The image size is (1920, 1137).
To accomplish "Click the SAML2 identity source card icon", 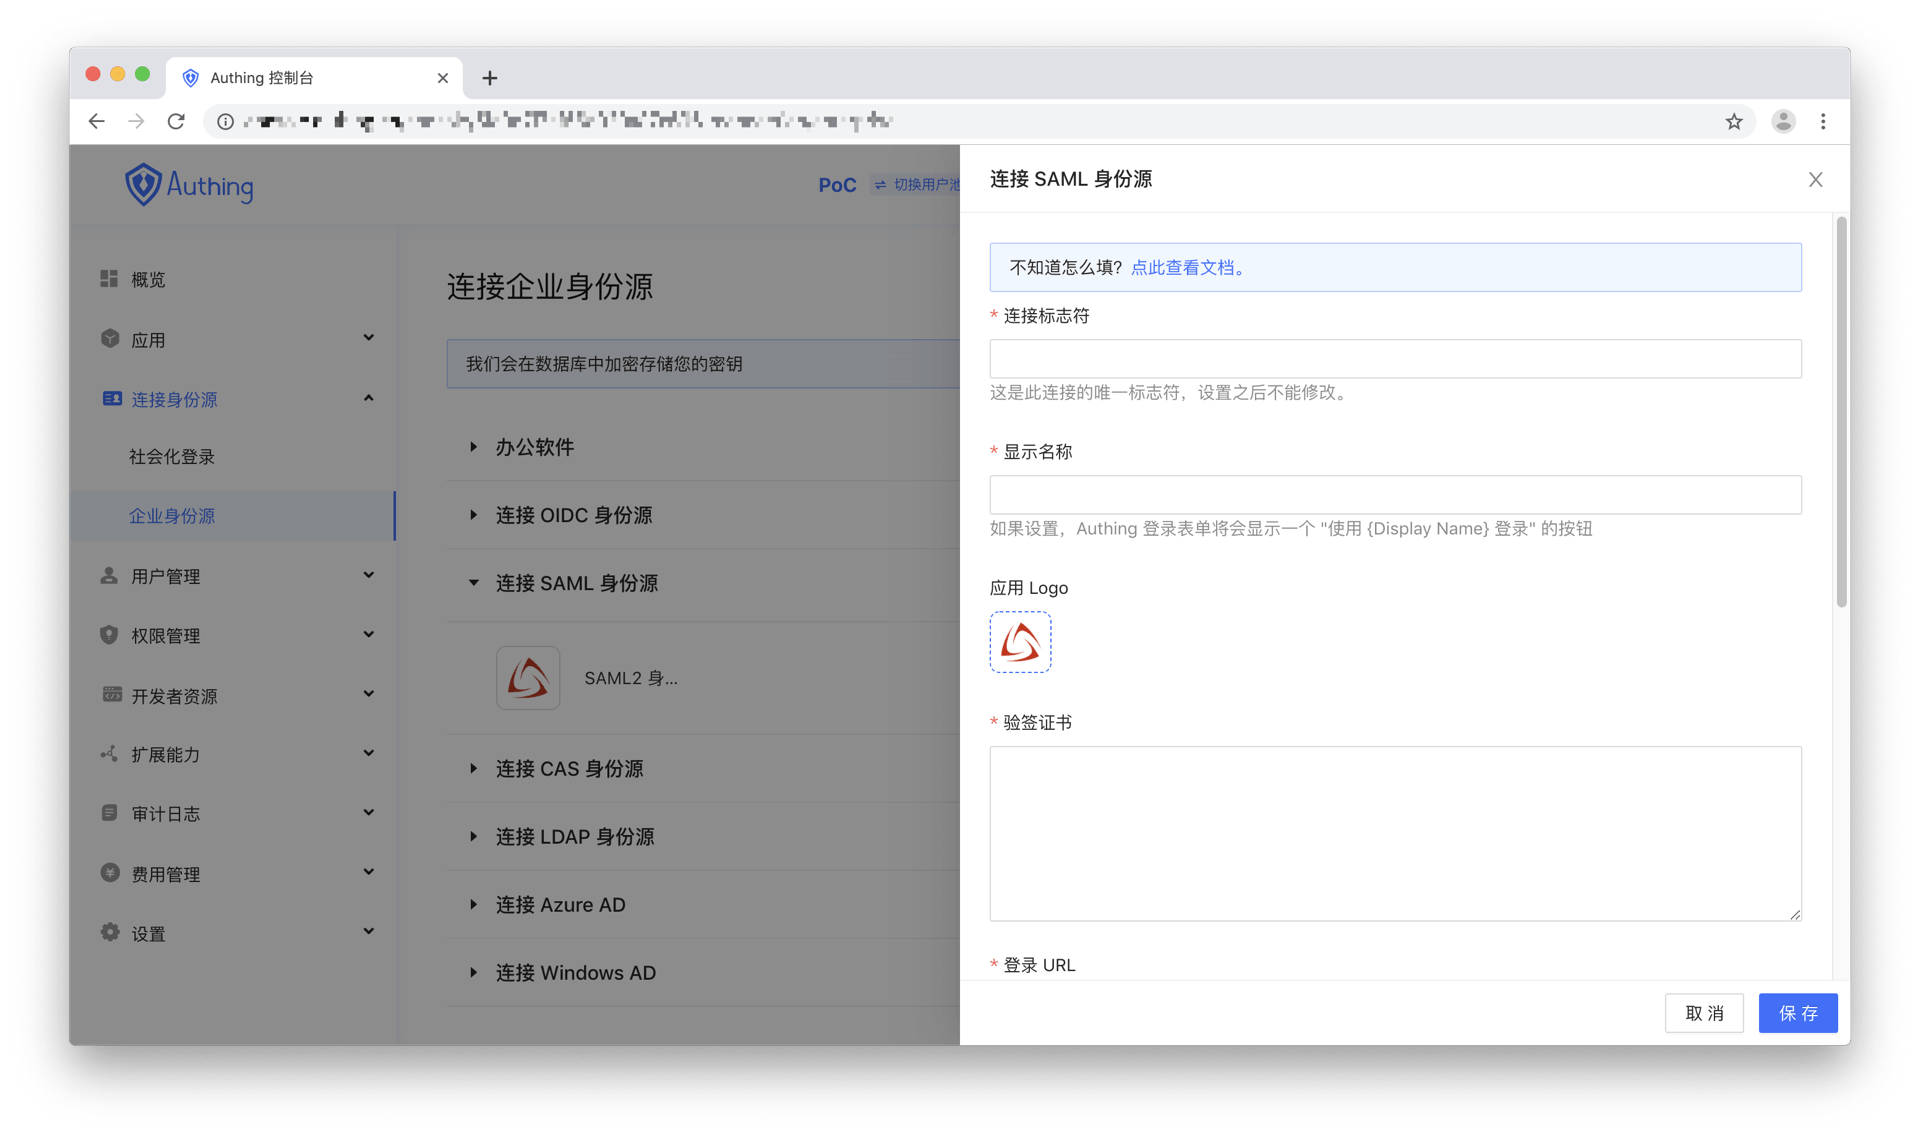I will (528, 678).
